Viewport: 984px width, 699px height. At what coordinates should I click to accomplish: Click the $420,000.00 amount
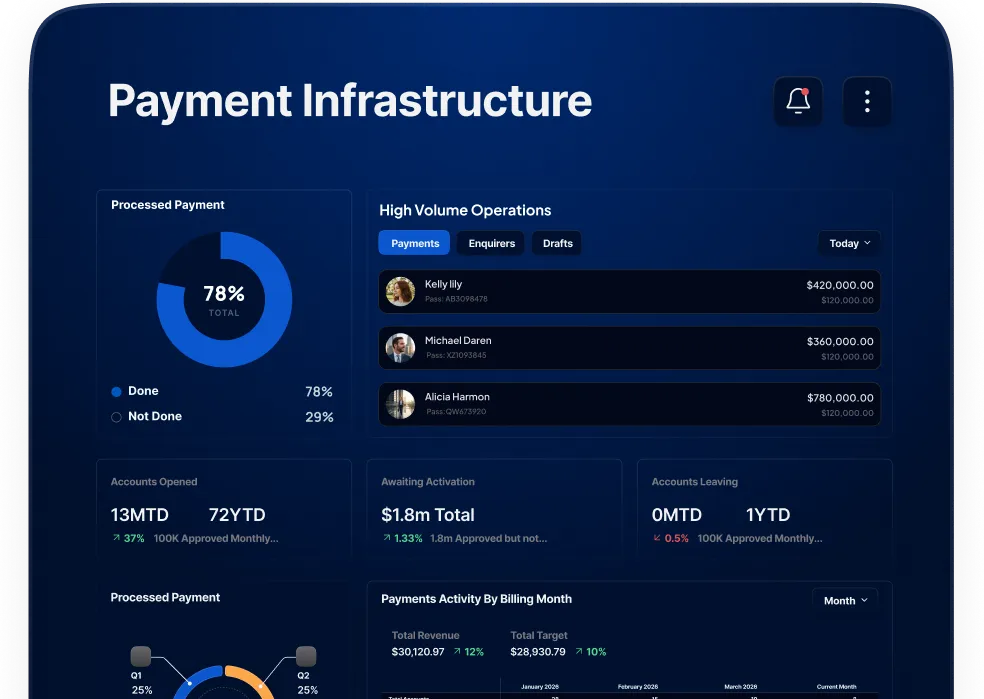(x=840, y=285)
